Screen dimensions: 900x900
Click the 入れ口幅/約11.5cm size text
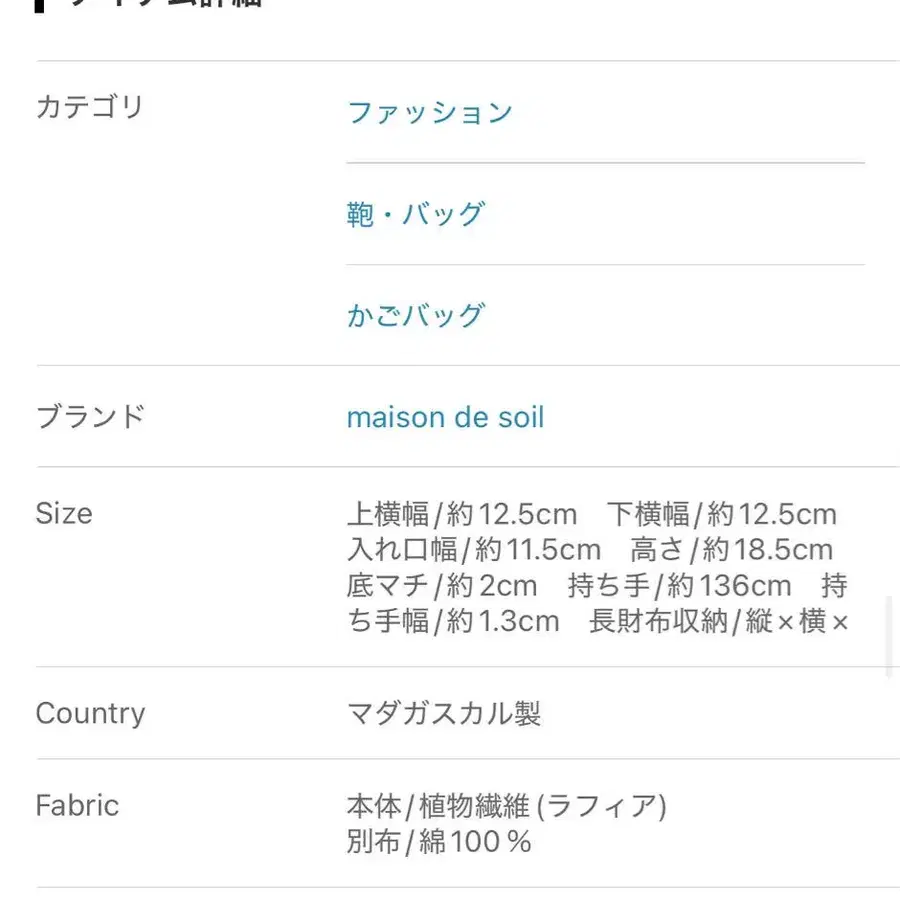click(x=474, y=550)
